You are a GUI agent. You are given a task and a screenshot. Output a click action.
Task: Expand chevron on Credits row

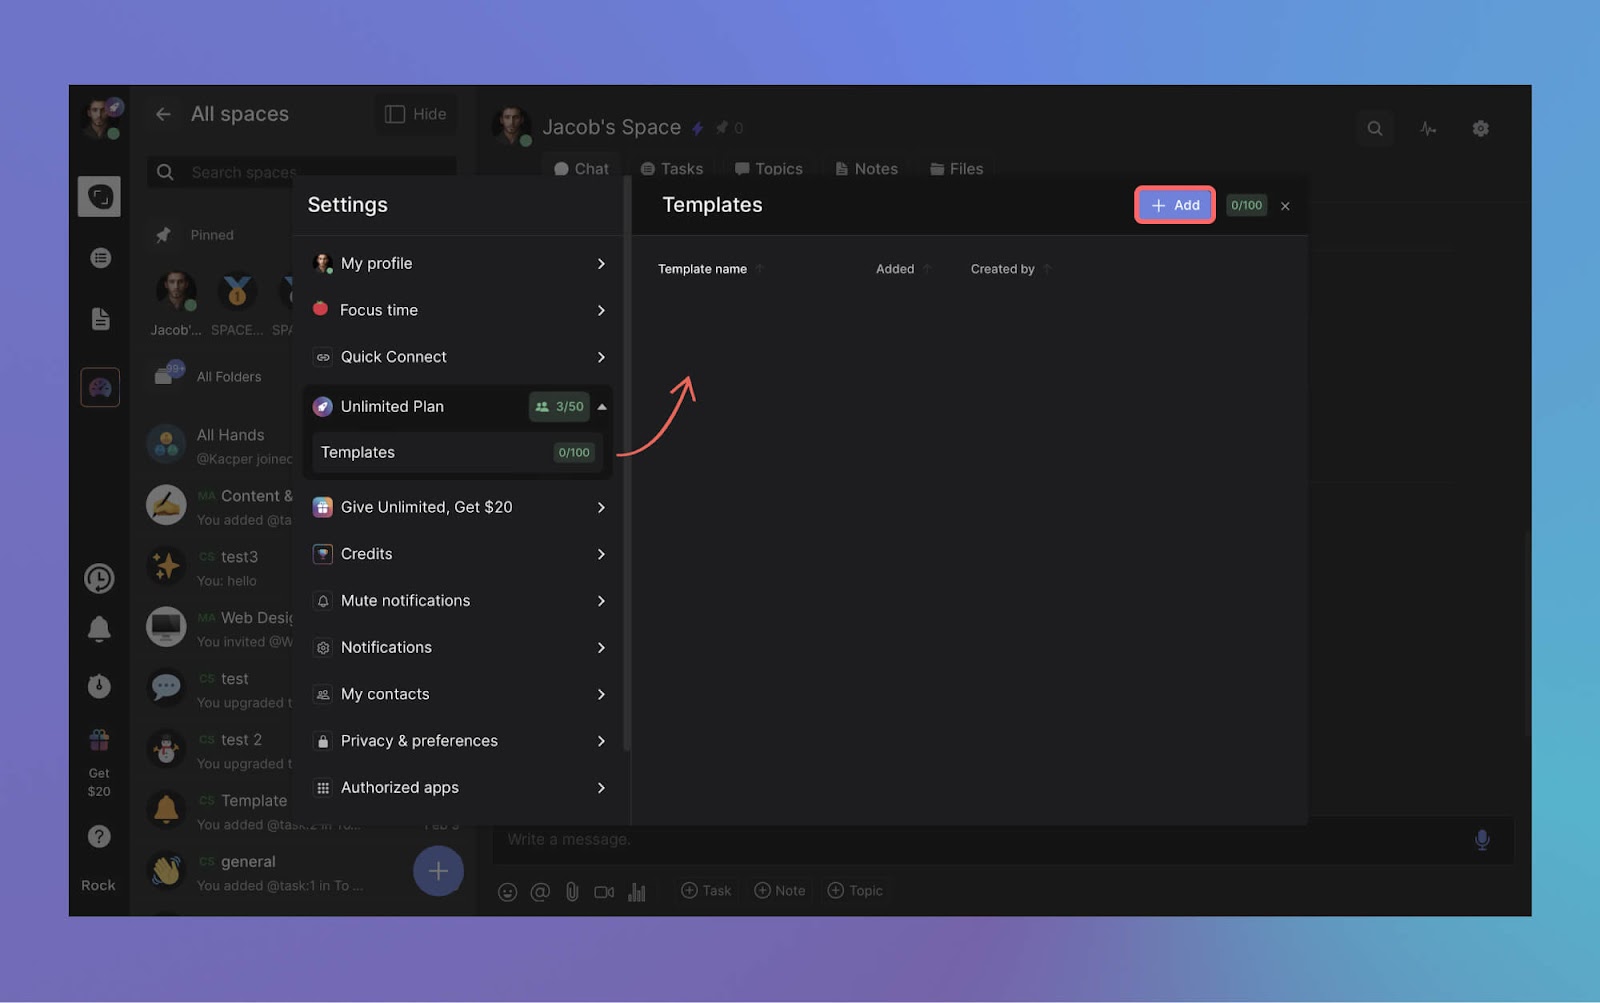coord(601,554)
